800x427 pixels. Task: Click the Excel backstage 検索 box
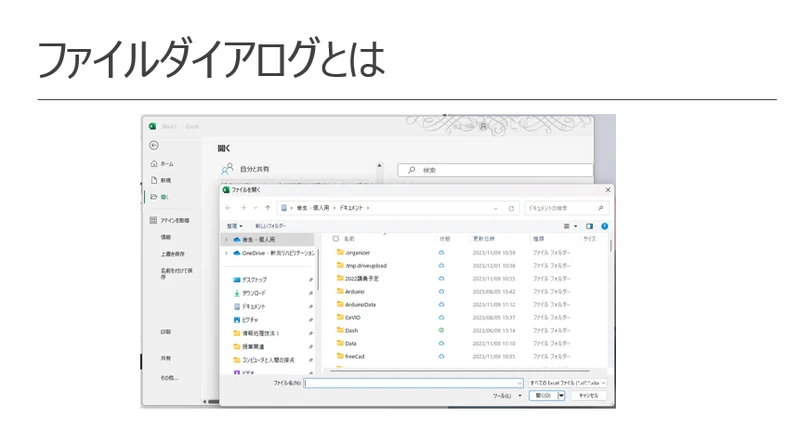(495, 170)
